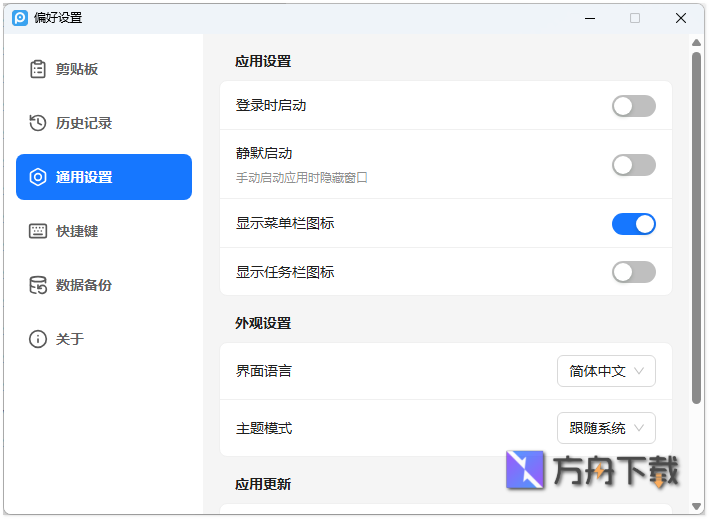This screenshot has width=709, height=519.
Task: Turn on the 静默启动 switch
Action: 633,165
